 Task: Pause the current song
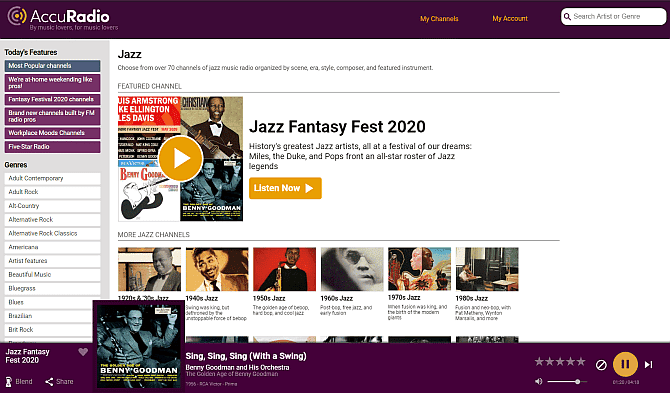tap(625, 364)
